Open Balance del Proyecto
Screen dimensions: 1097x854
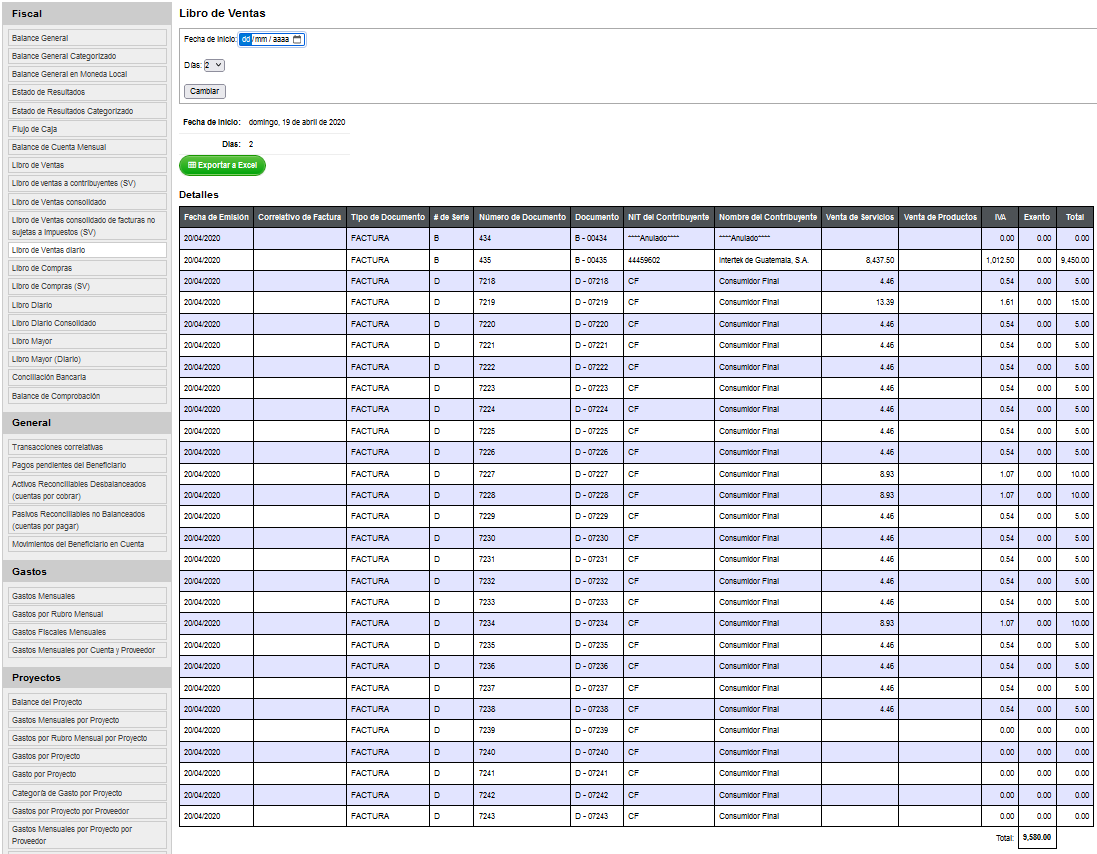[x=87, y=702]
